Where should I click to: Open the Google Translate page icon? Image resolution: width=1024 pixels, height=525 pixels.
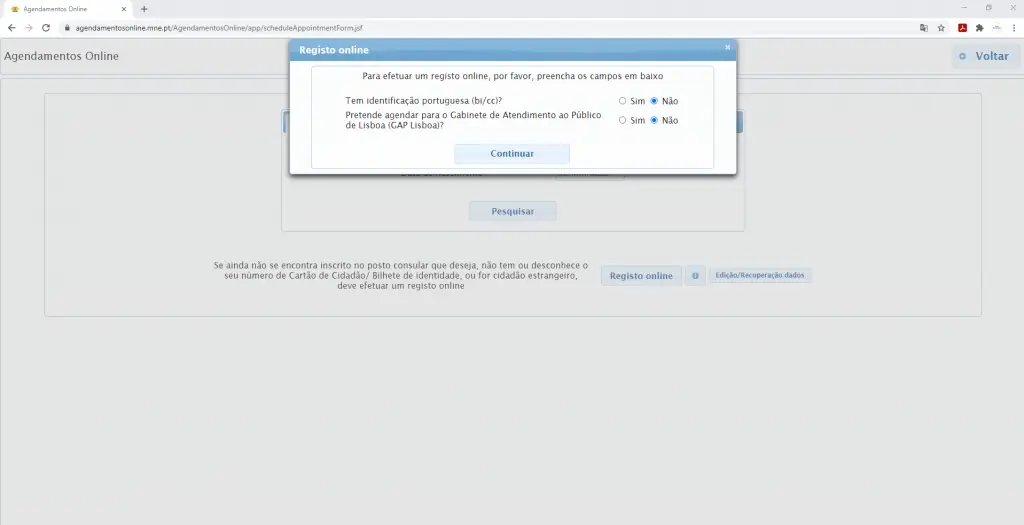click(924, 28)
